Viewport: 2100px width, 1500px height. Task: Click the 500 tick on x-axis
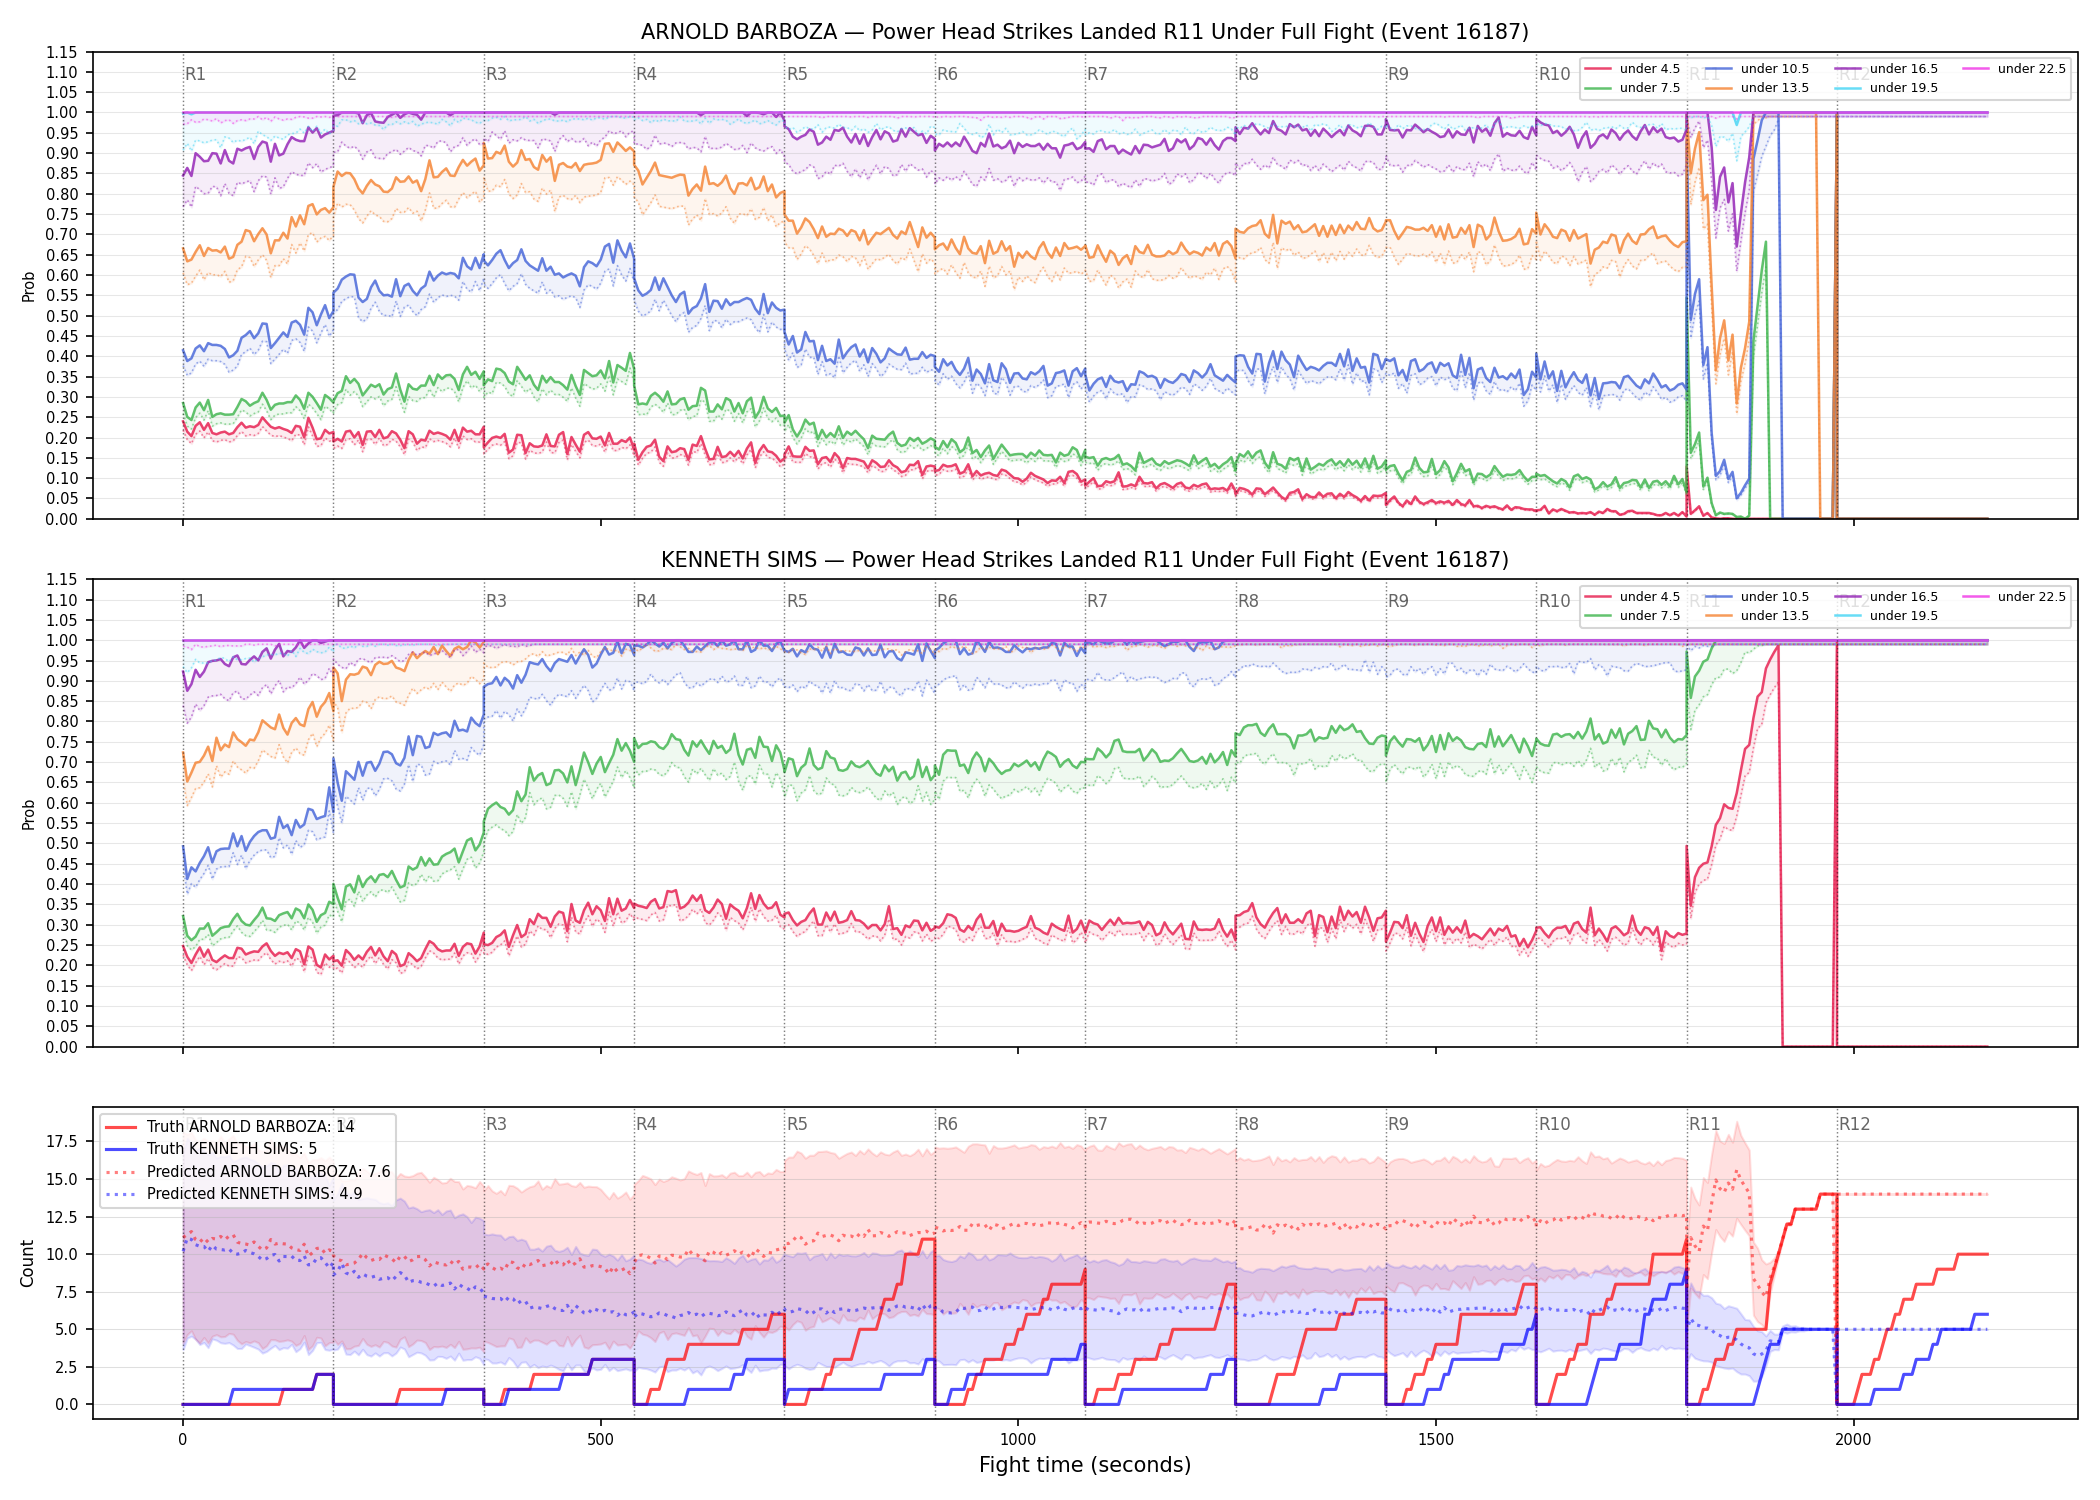click(x=600, y=1440)
